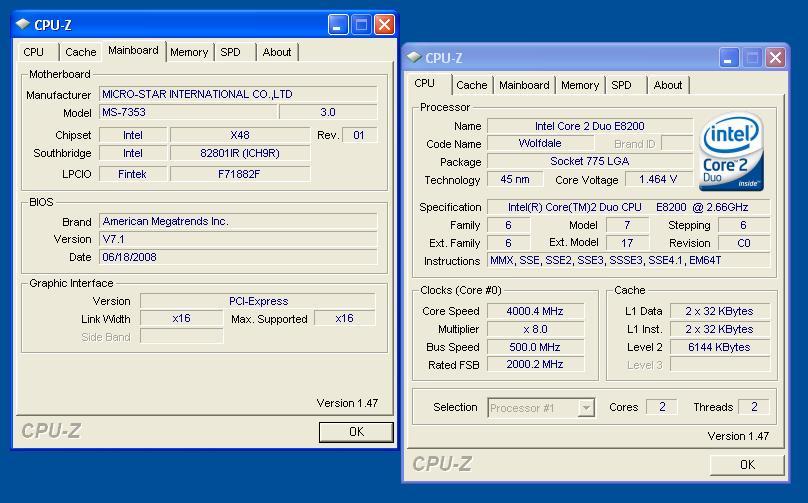
Task: Click the L1 Inst. 2 x 32 KBytes value
Action: click(x=720, y=329)
